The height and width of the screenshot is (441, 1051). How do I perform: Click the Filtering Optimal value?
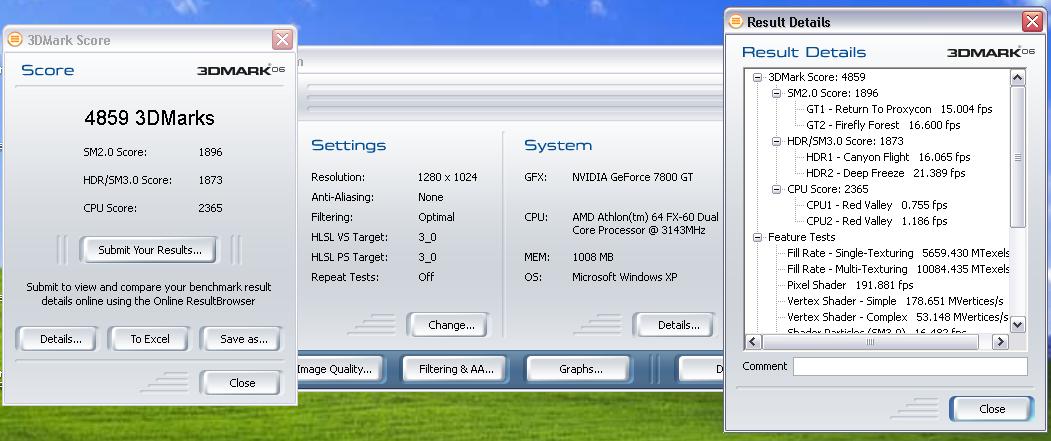436,217
